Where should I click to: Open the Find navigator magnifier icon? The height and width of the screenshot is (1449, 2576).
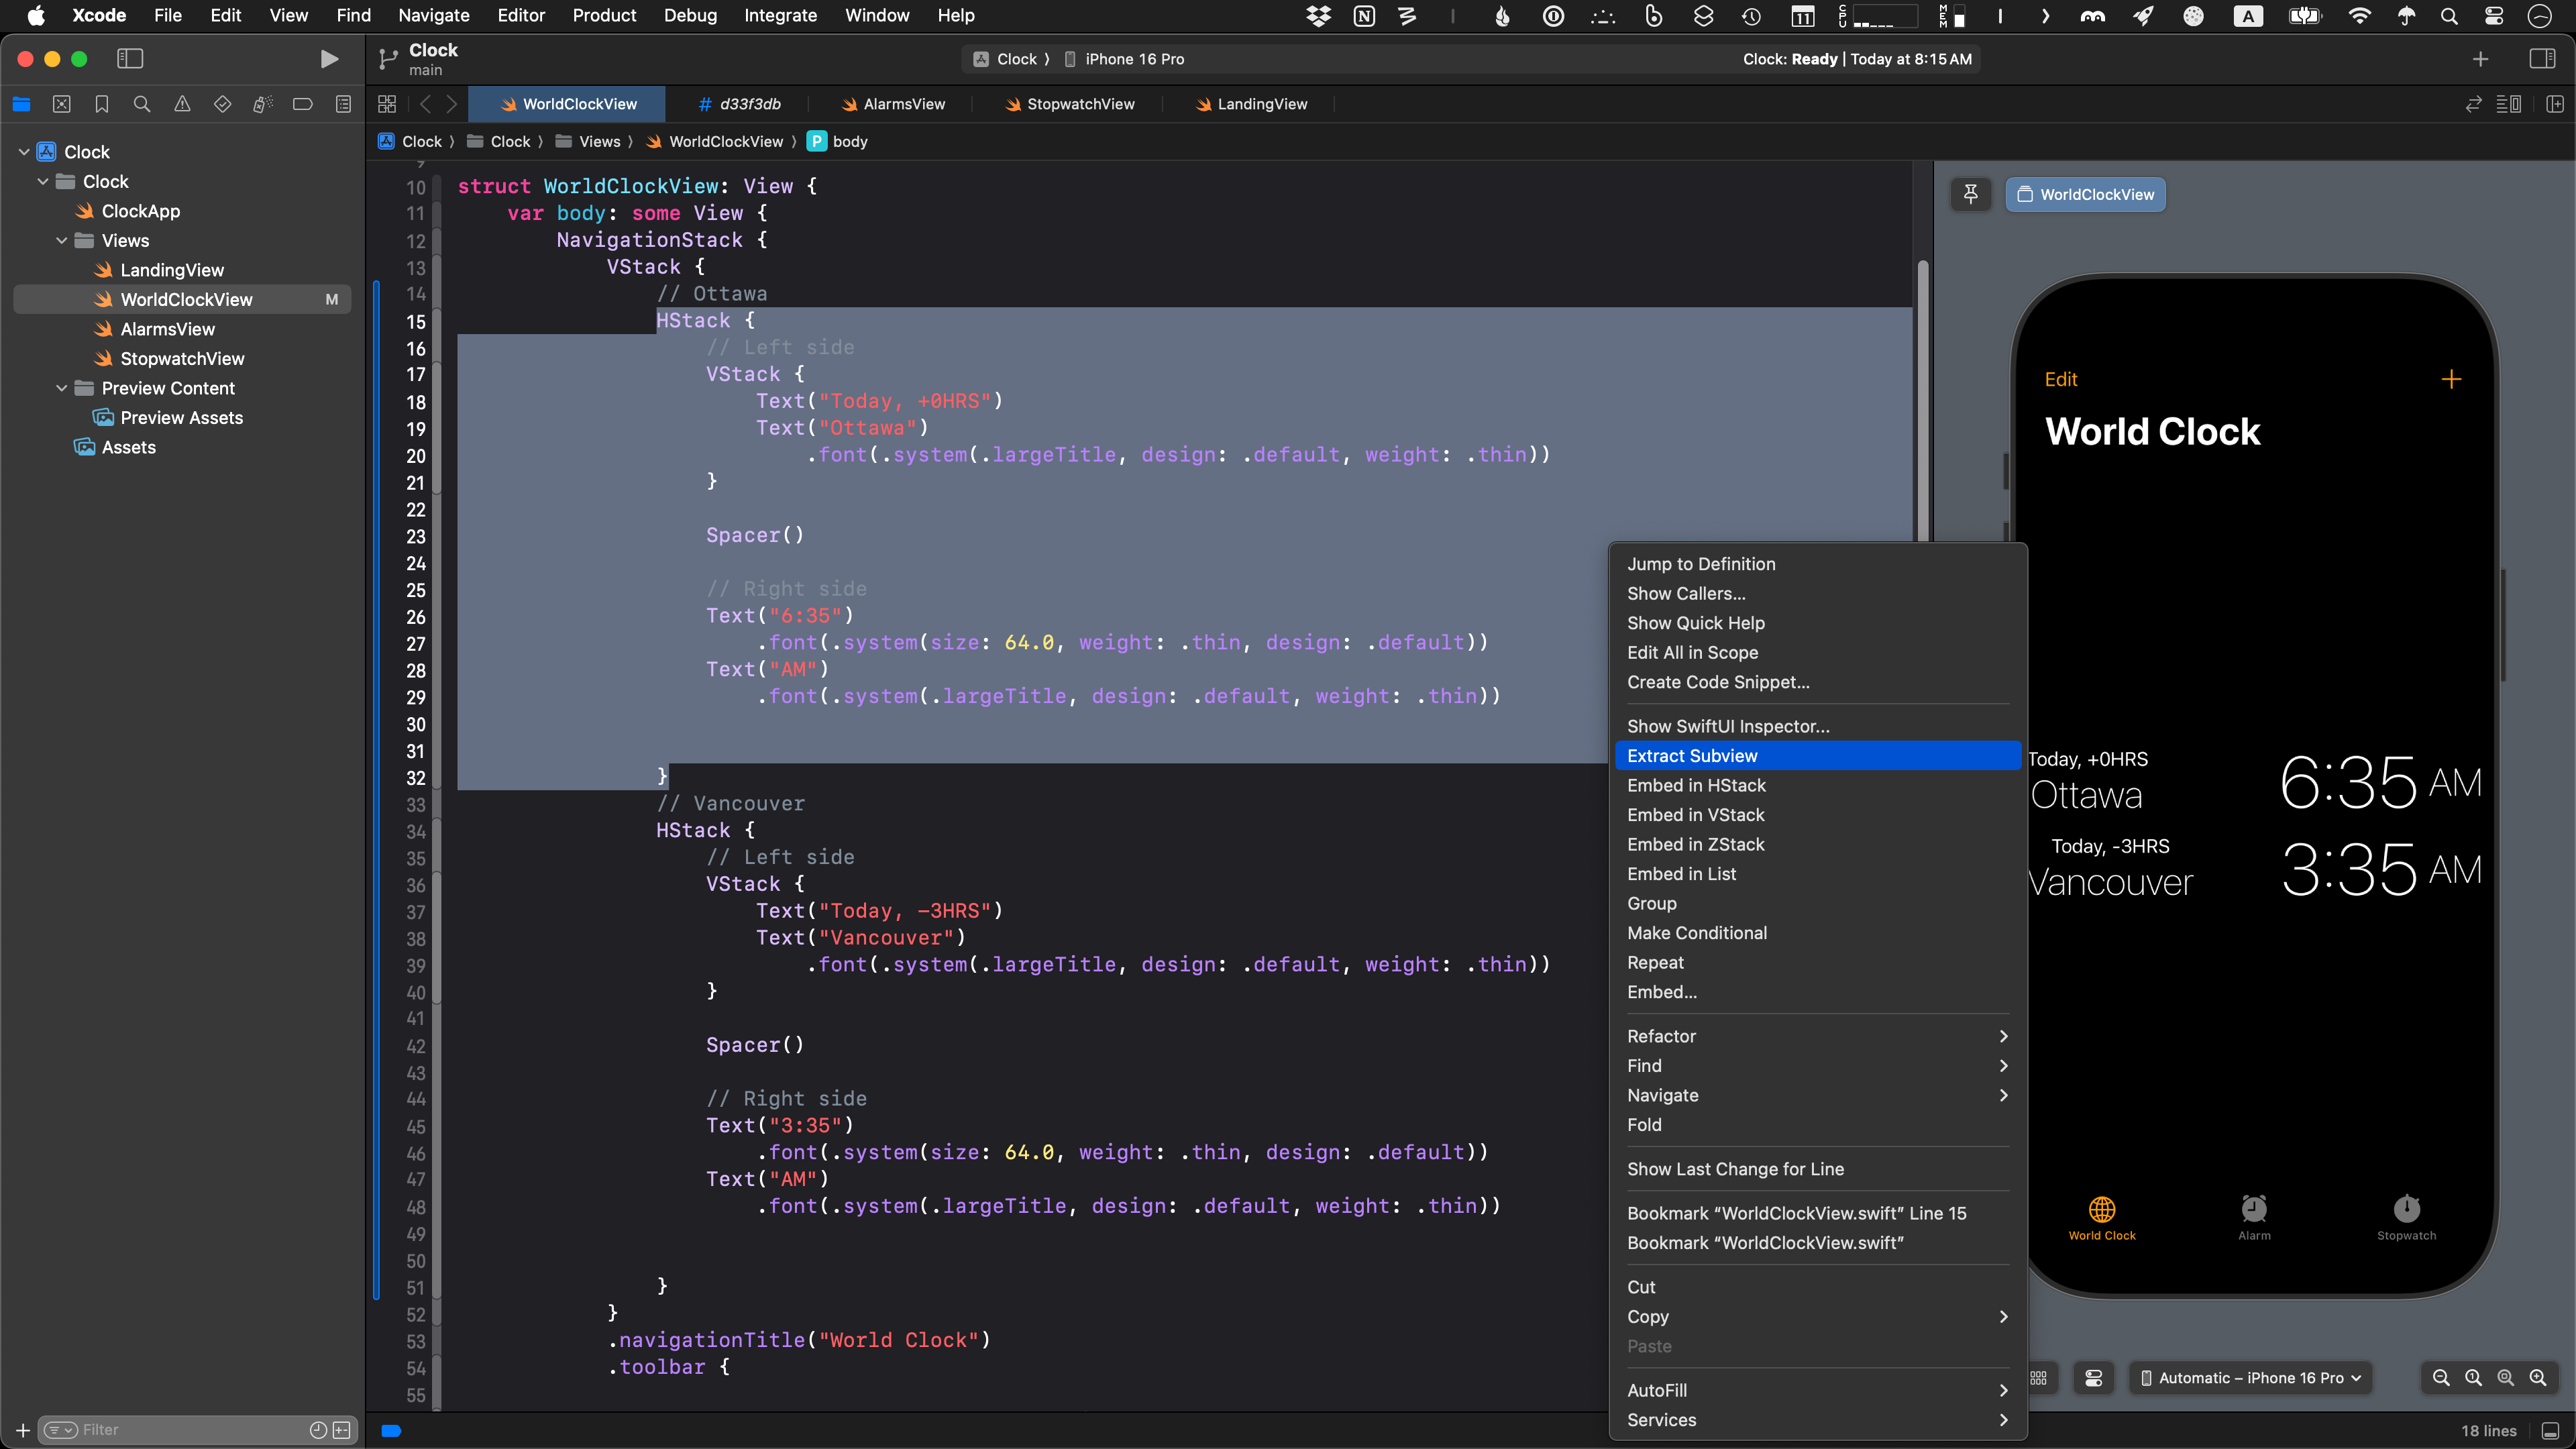pos(142,104)
